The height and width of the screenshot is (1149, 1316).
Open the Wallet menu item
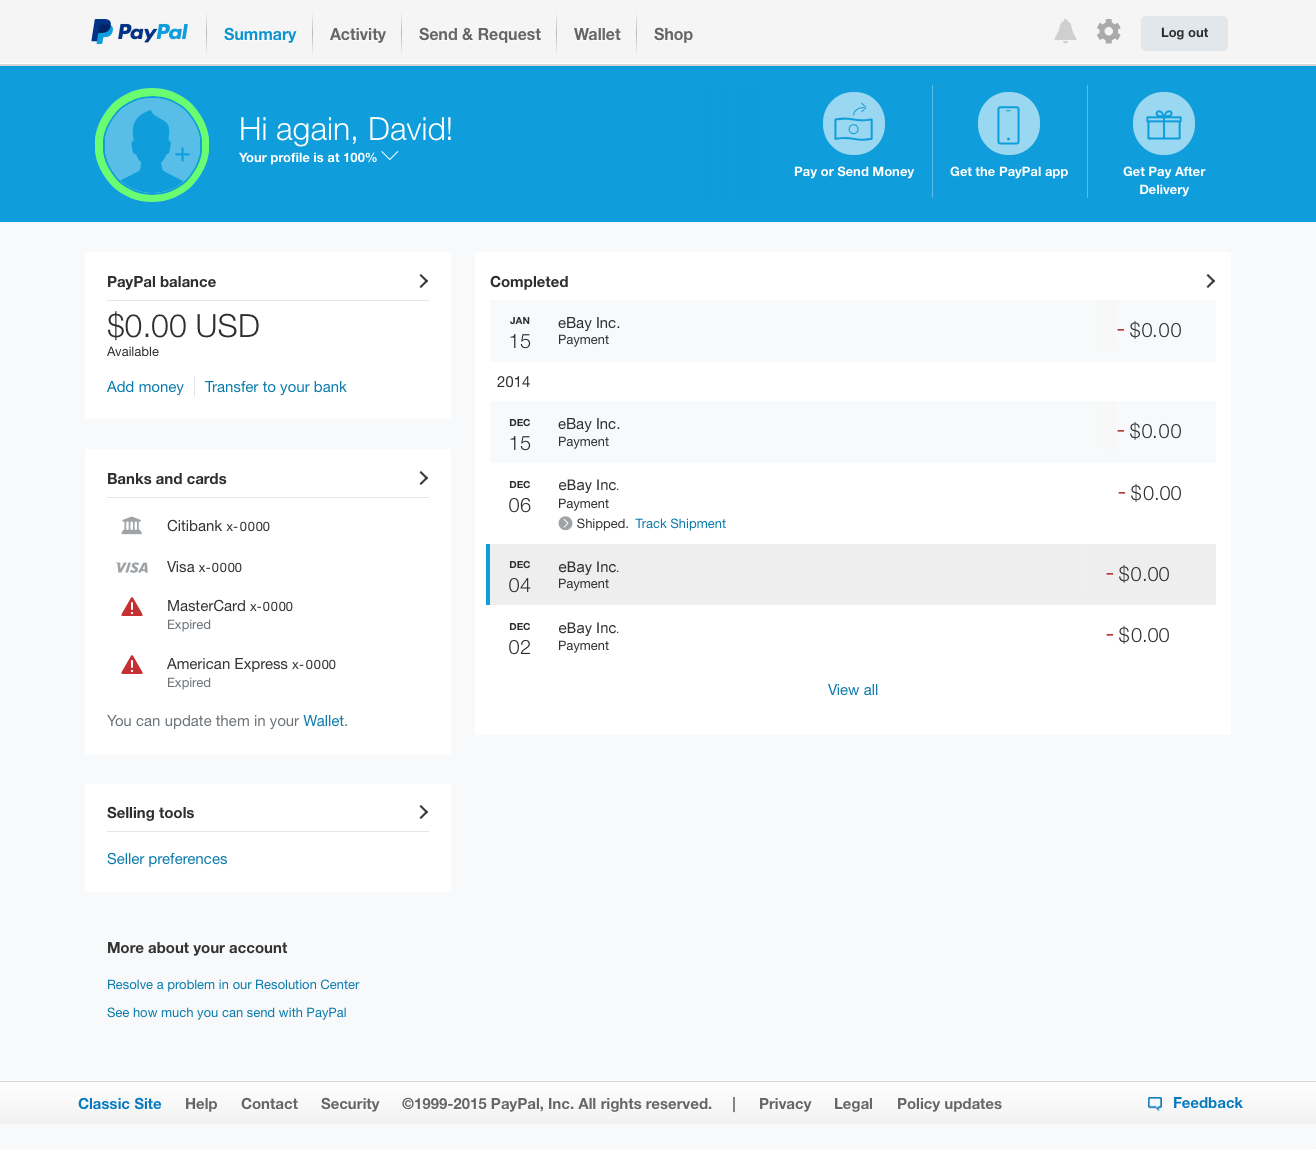(596, 33)
